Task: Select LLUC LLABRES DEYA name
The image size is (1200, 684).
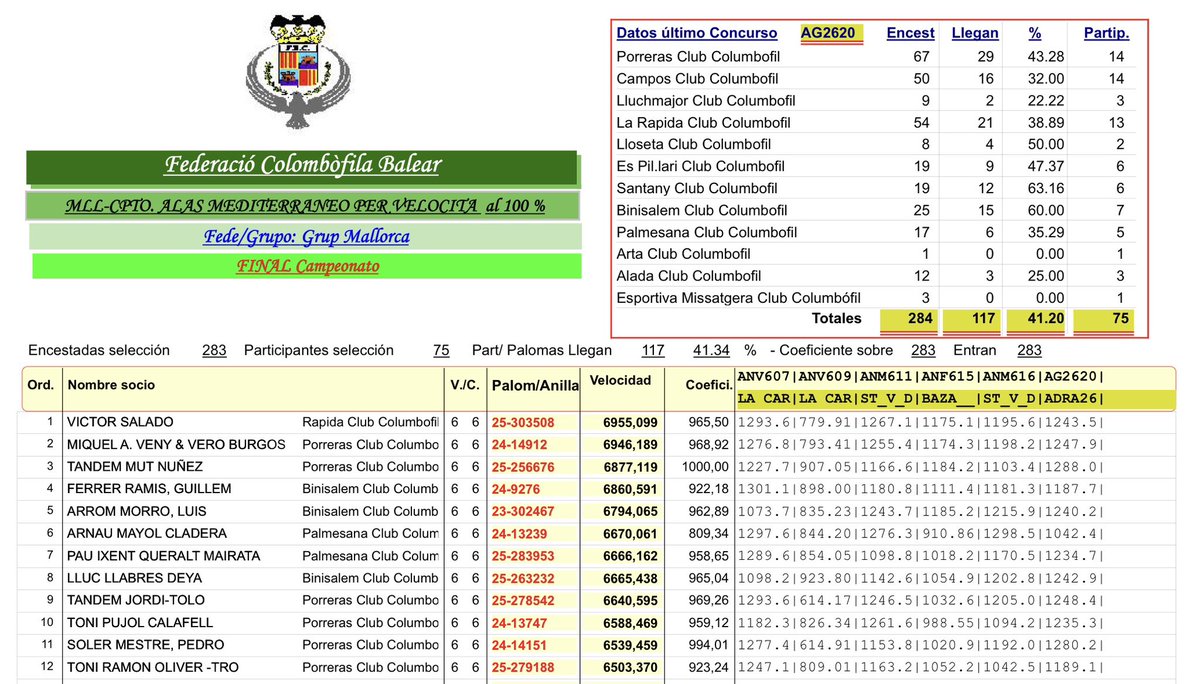Action: click(x=134, y=577)
